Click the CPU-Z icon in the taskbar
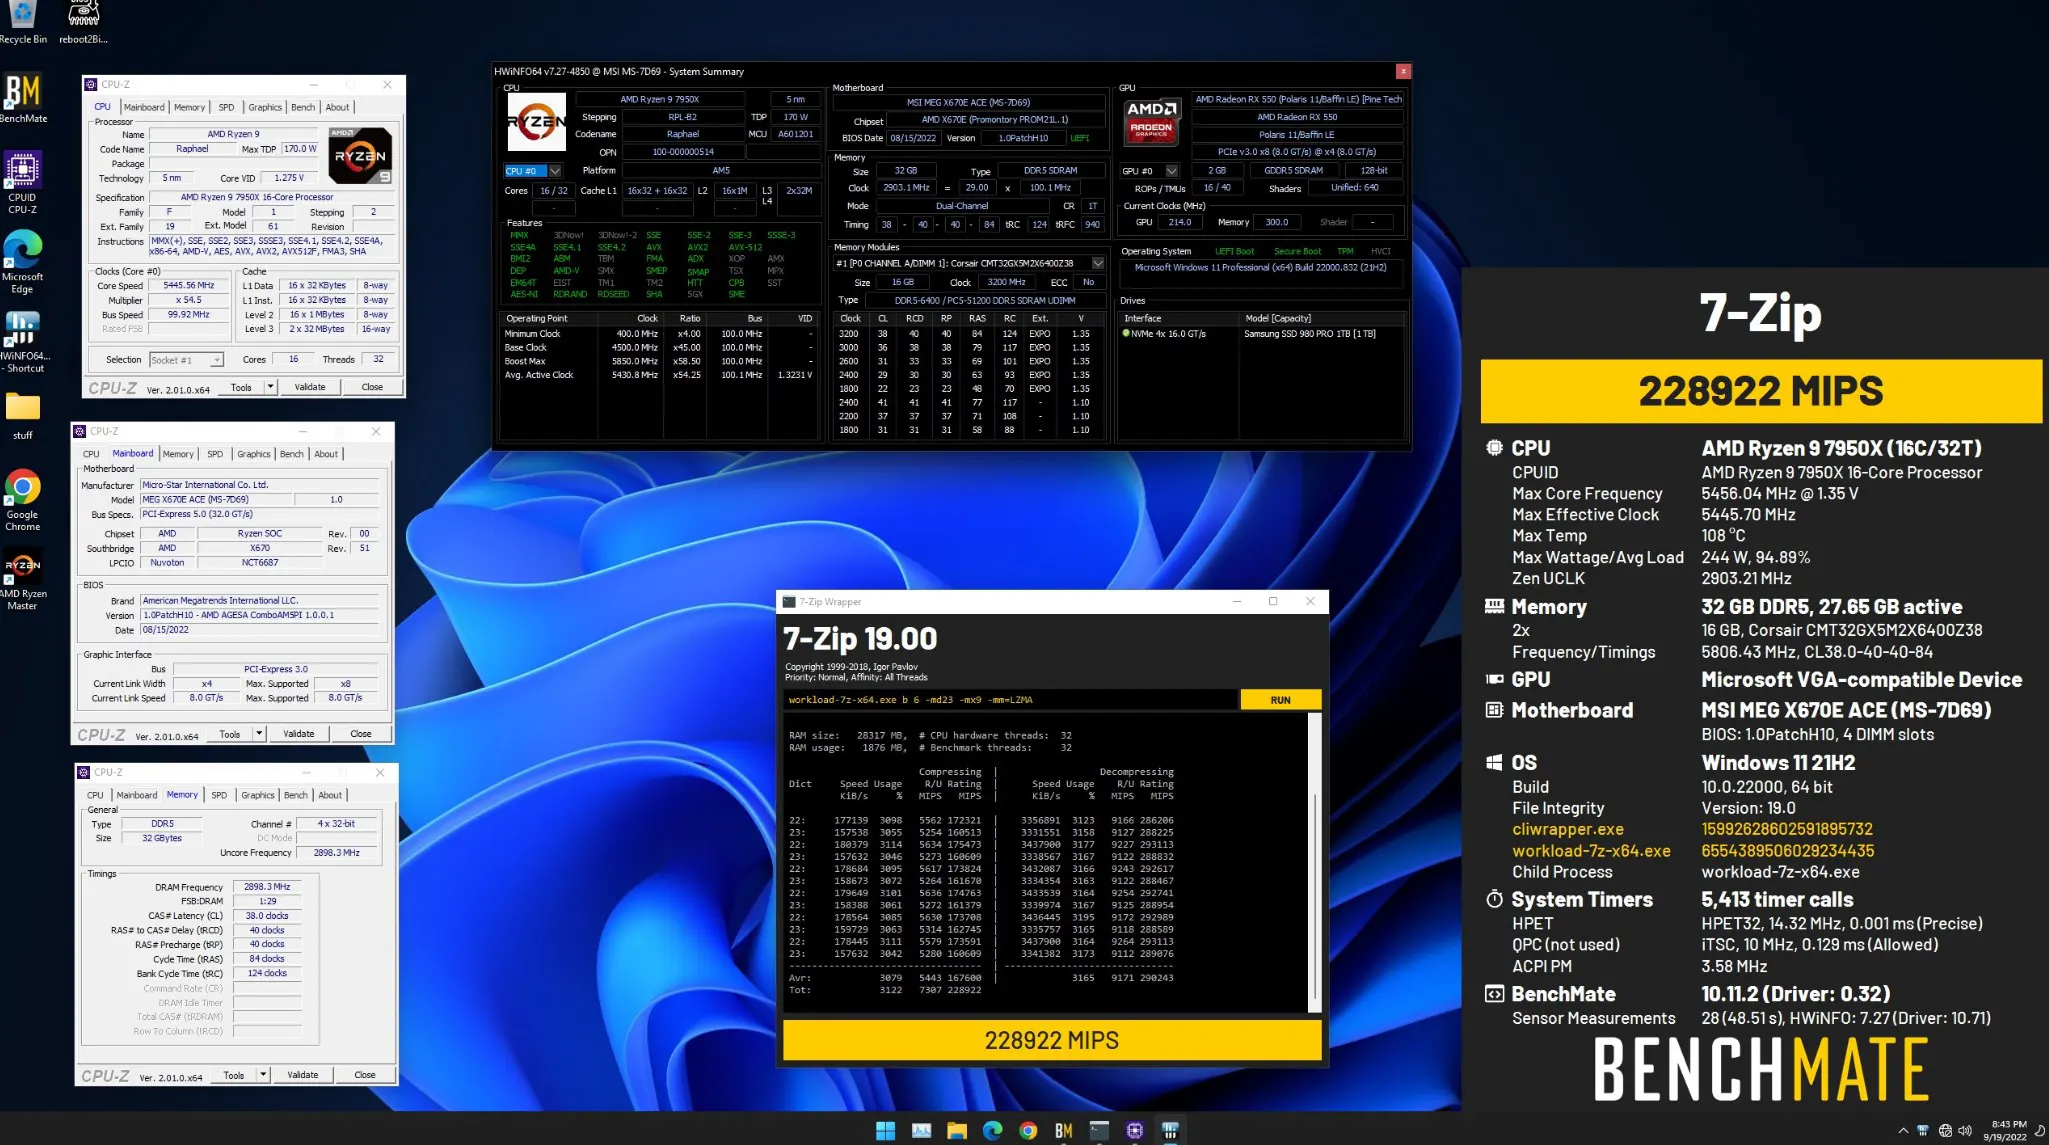Screen dimensions: 2049x1145 tap(1134, 1130)
